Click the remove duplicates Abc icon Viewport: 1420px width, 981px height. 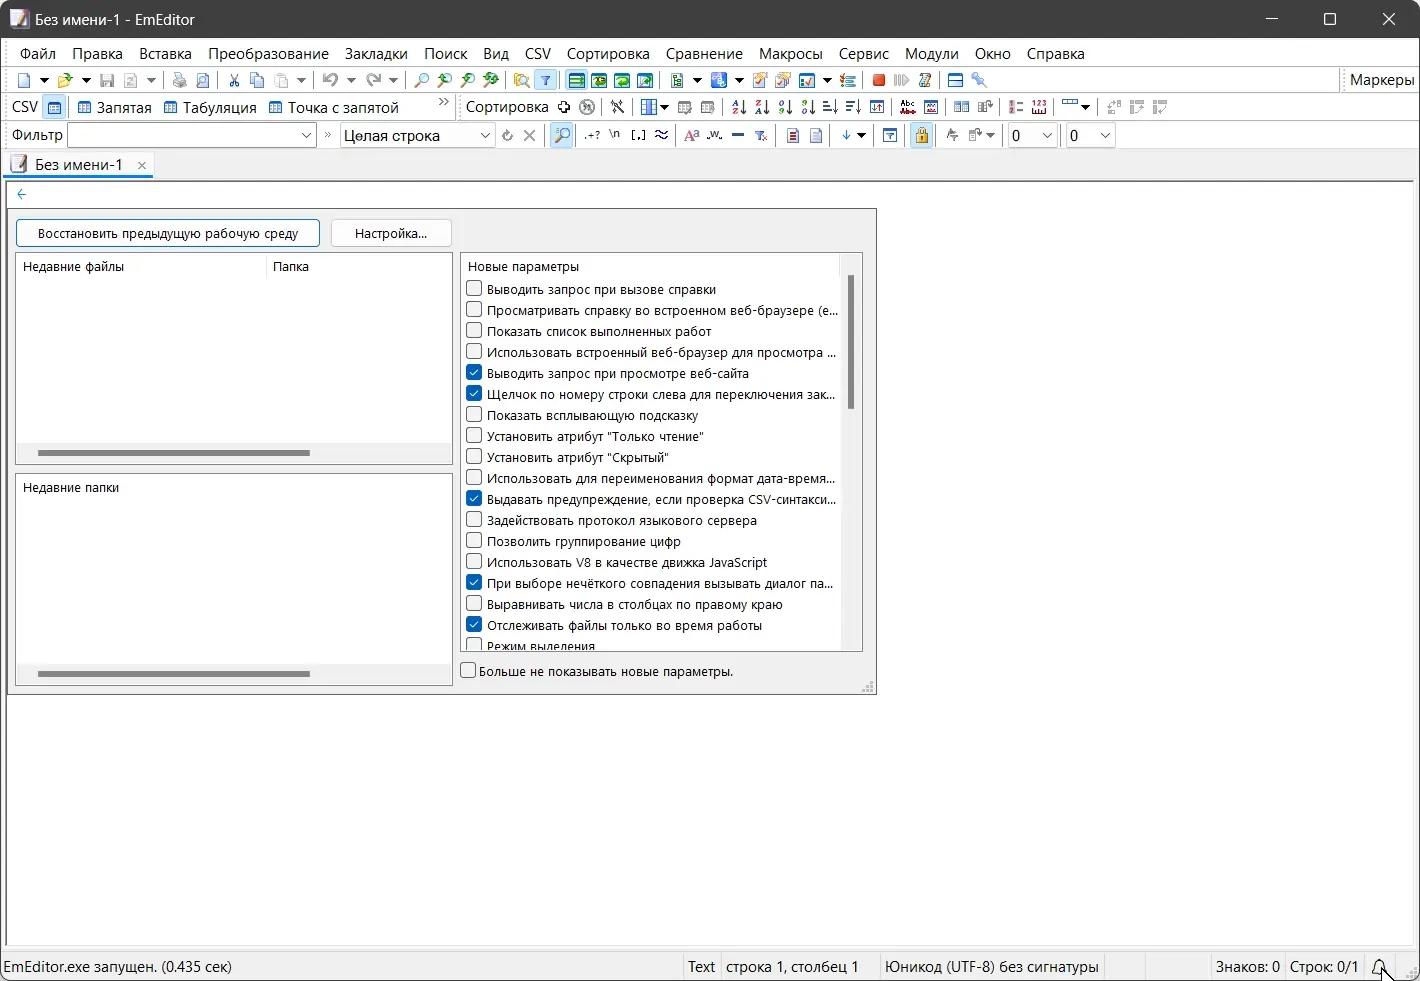(x=908, y=107)
